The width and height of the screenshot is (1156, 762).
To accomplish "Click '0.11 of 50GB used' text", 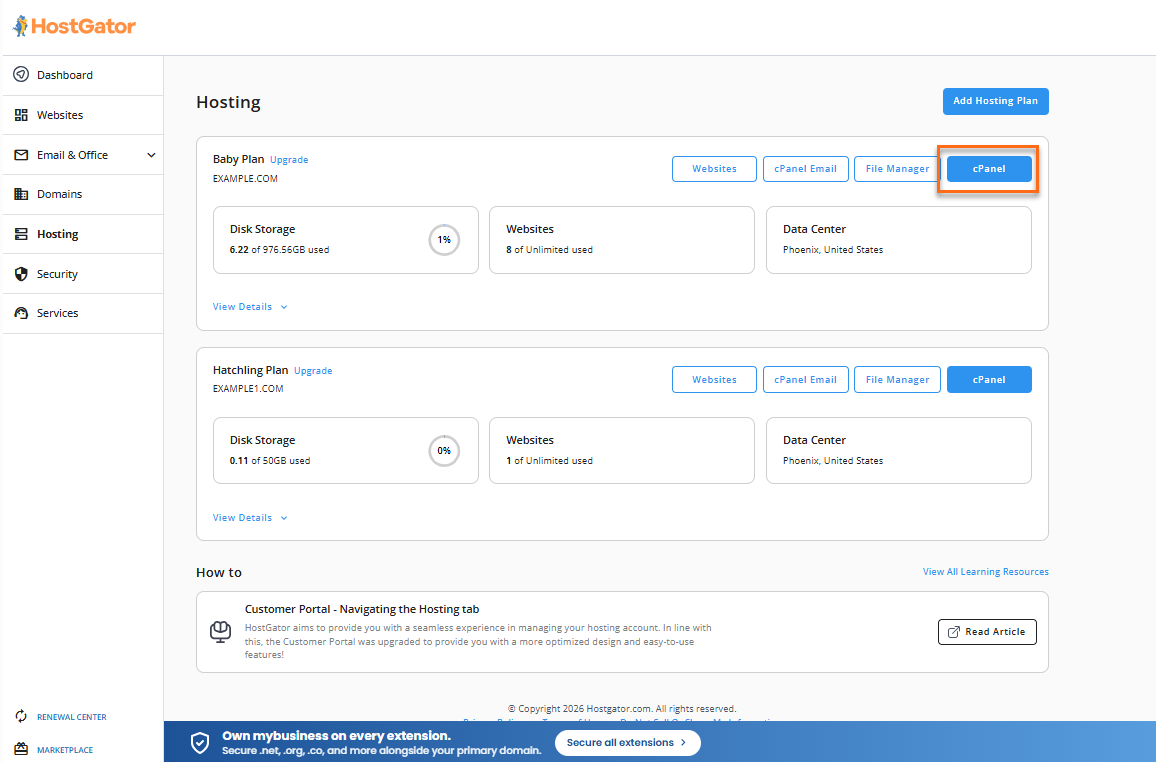I will pos(270,461).
